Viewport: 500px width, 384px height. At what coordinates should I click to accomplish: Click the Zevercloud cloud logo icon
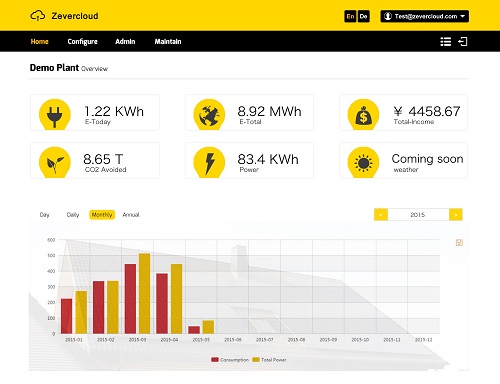click(x=38, y=16)
